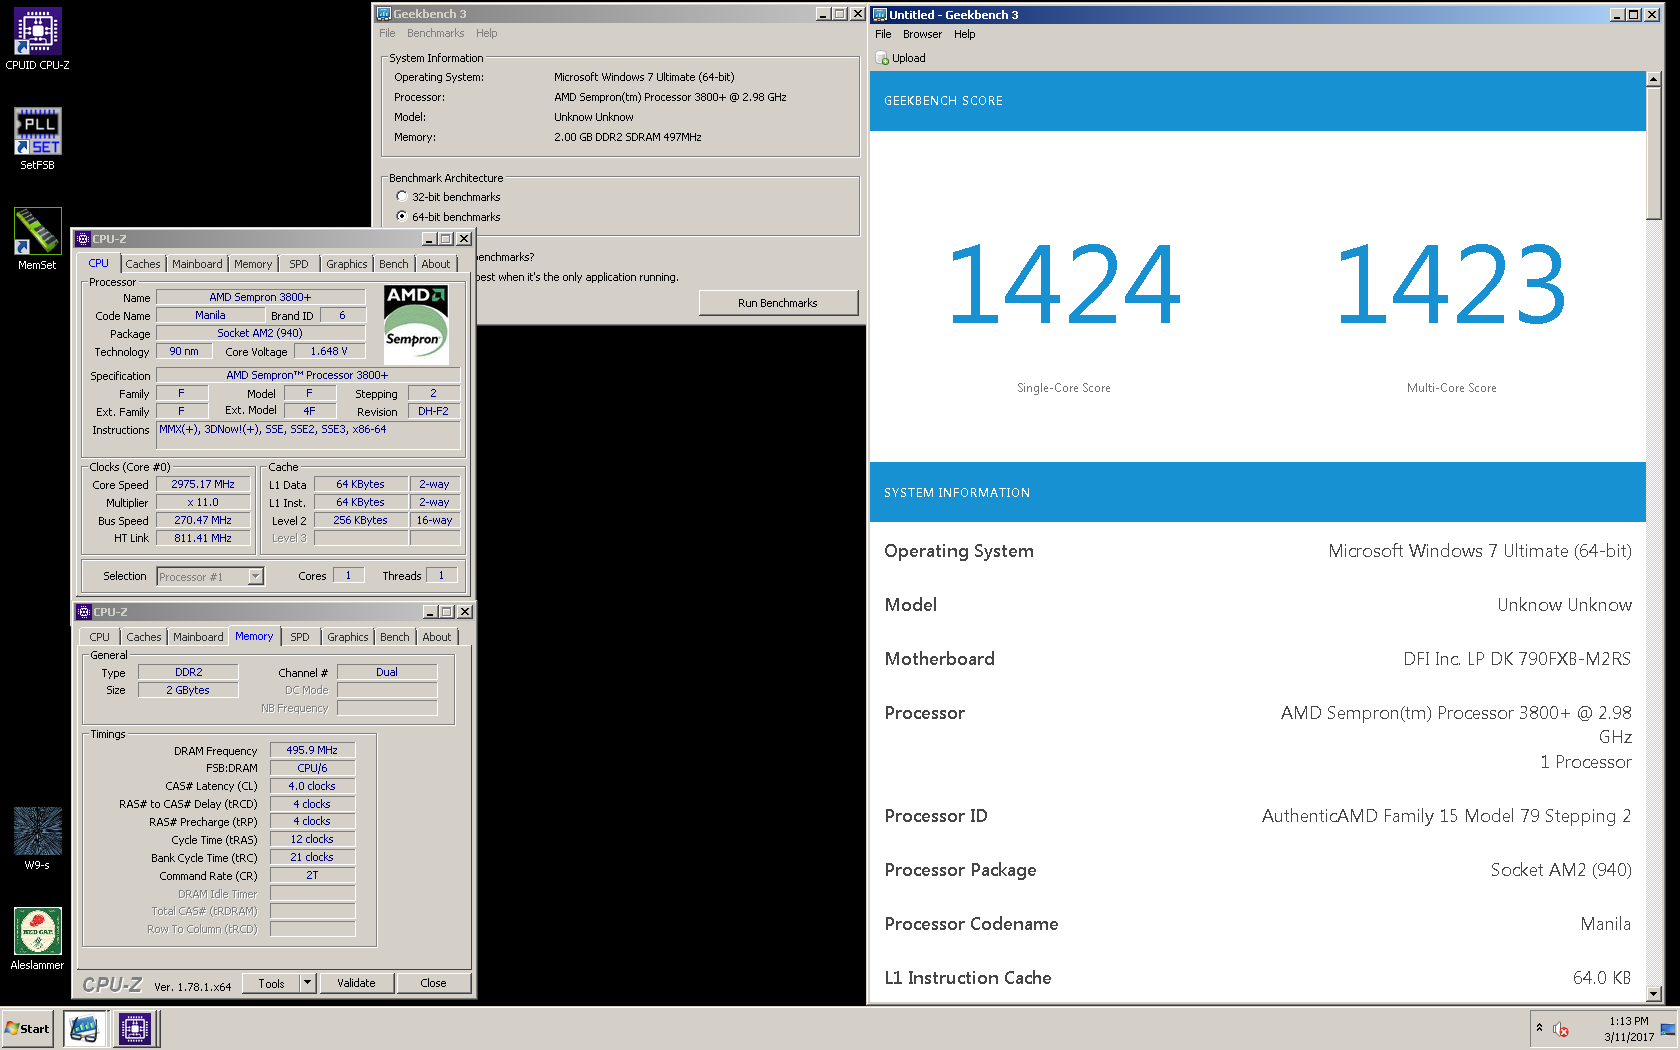Open Mainboard tab in lower CPU-Z window
Viewport: 1680px width, 1050px height.
pyautogui.click(x=198, y=637)
